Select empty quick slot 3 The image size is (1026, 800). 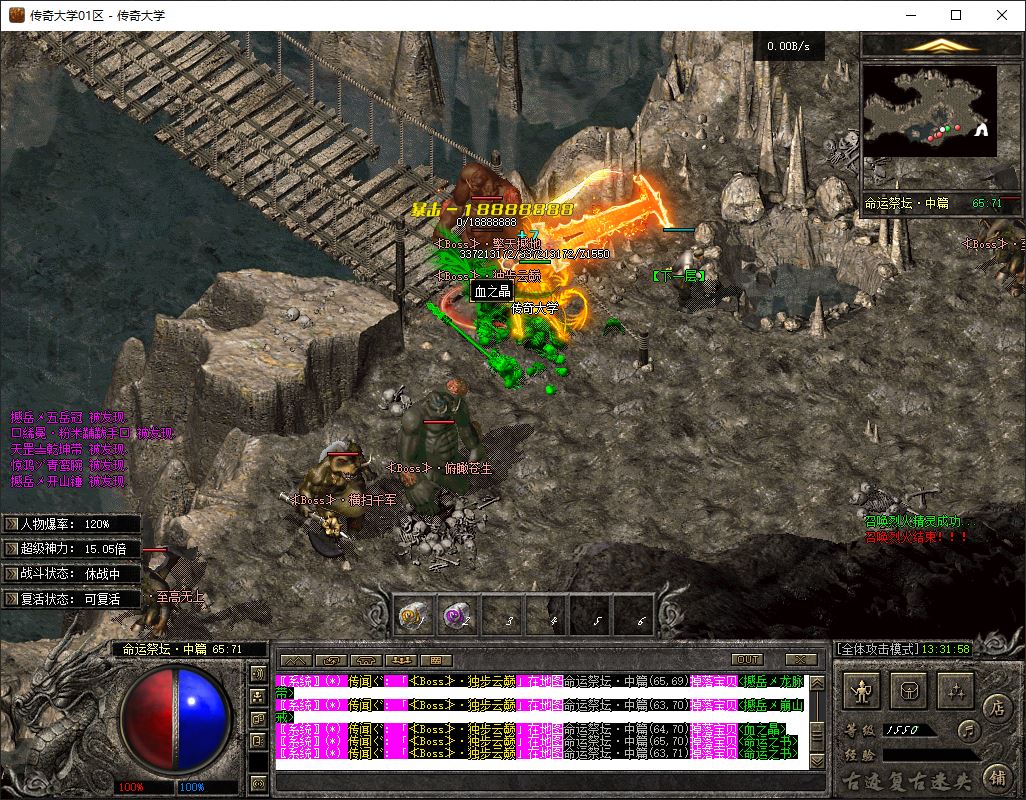(503, 616)
